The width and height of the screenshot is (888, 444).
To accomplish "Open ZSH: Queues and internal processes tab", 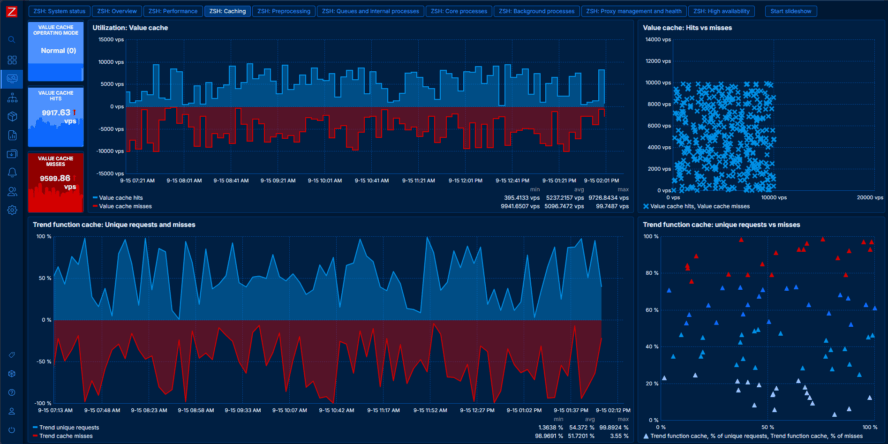I will 370,11.
